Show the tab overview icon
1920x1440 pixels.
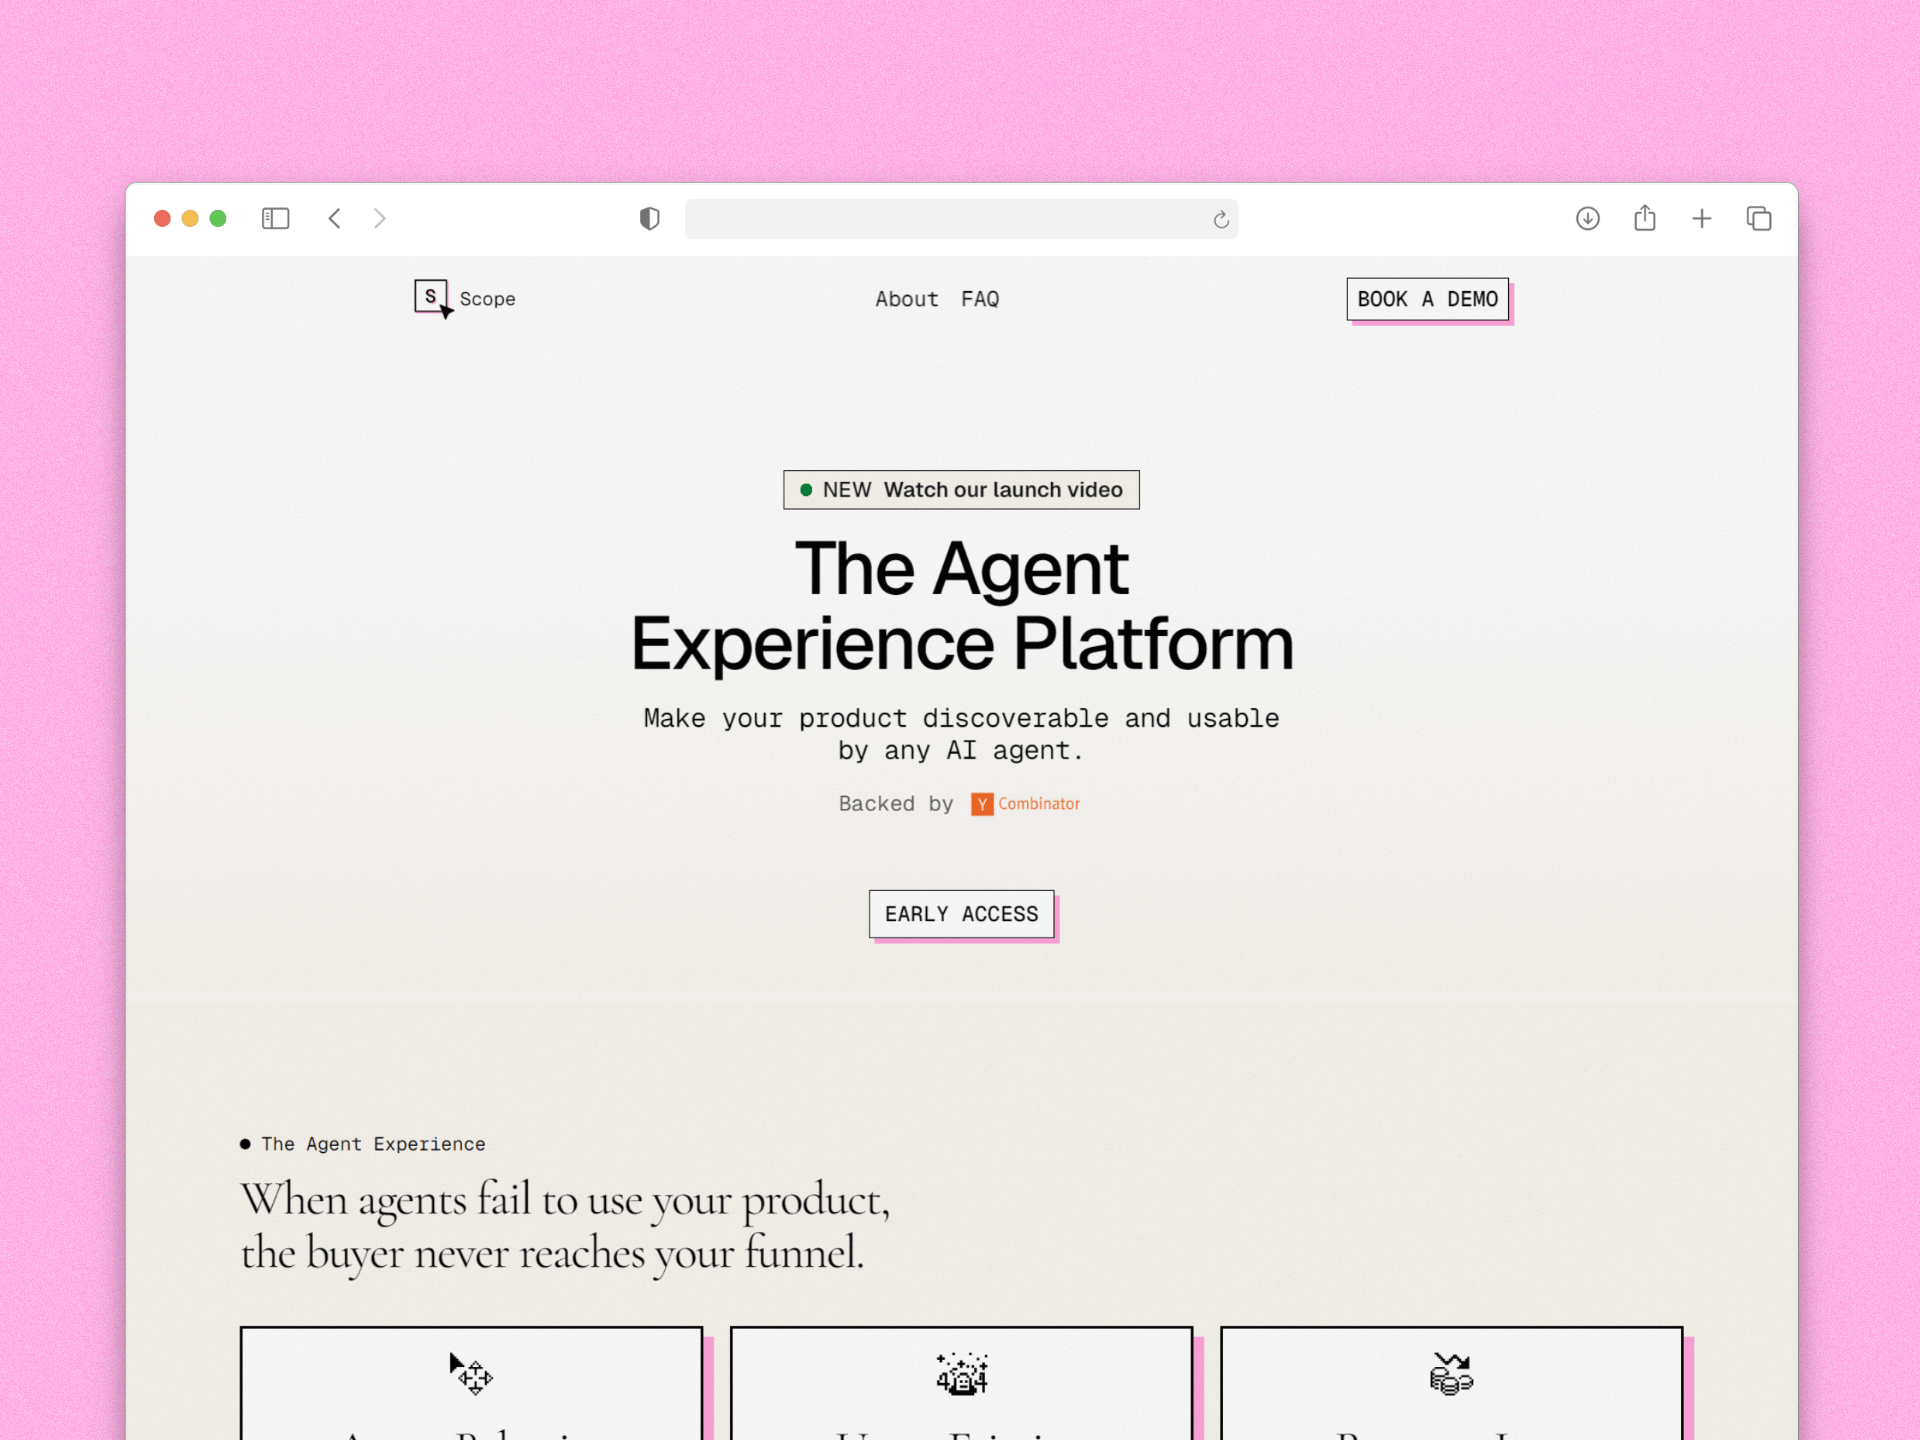click(1759, 218)
